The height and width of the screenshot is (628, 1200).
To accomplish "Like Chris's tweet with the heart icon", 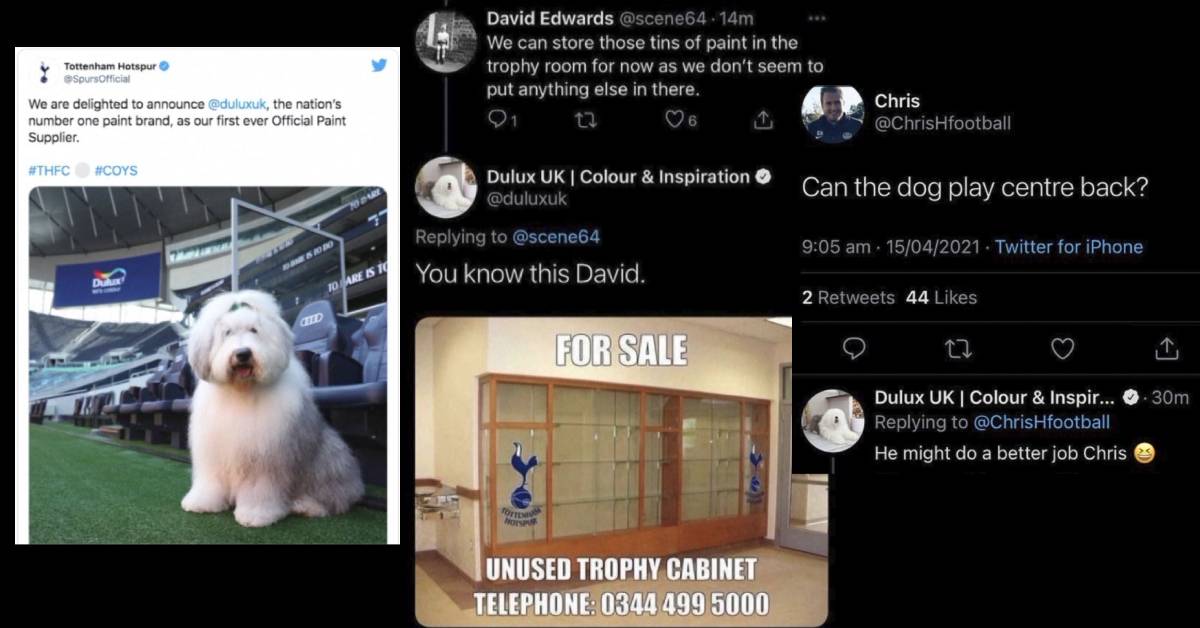I will [x=1063, y=348].
